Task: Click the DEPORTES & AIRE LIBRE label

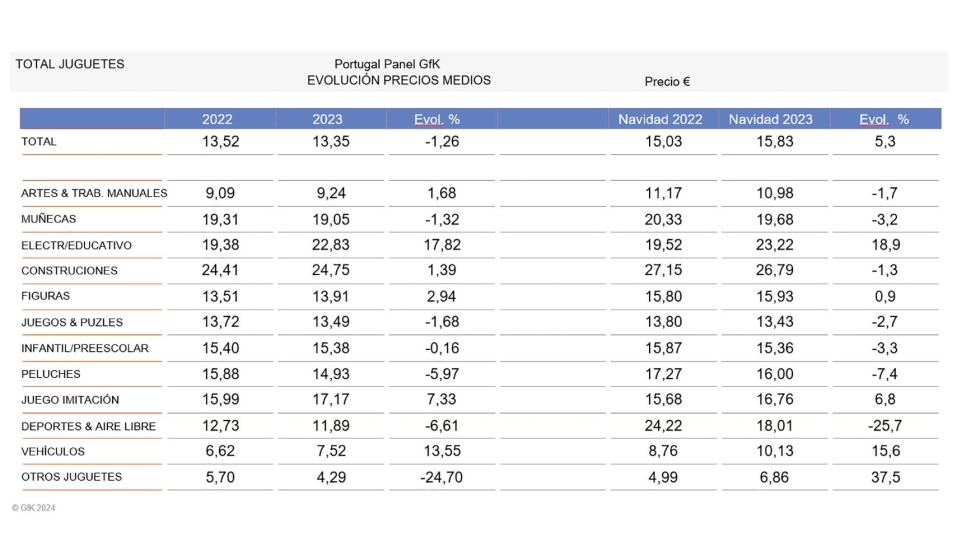Action: point(88,426)
